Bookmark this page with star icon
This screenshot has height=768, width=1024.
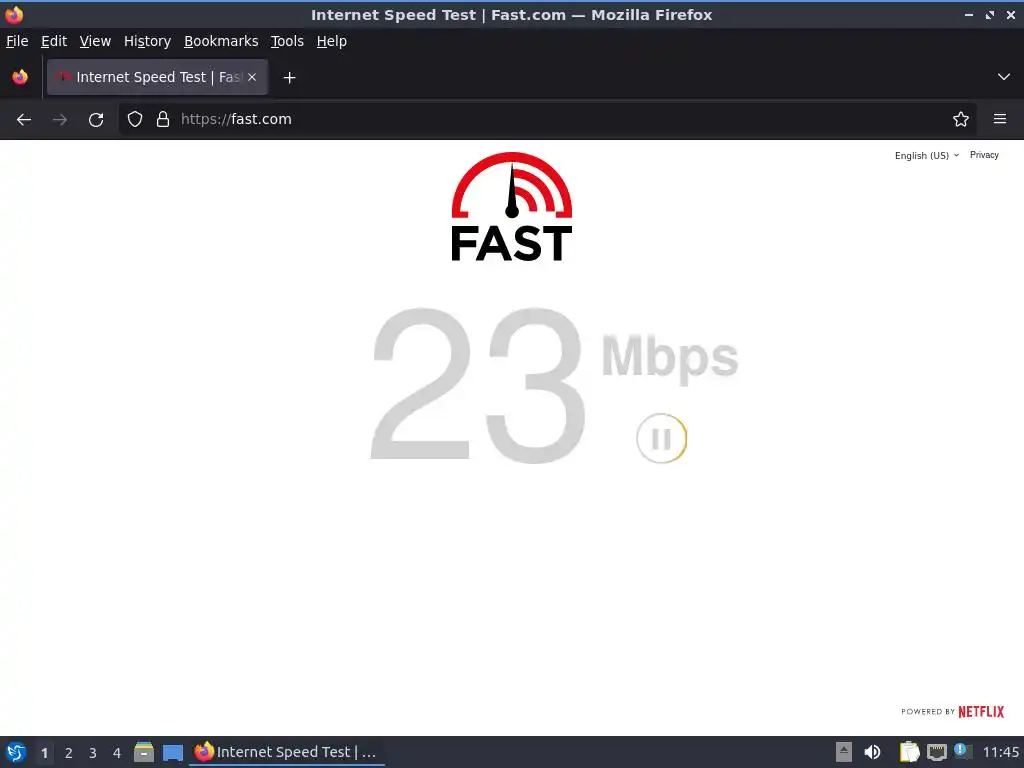[x=961, y=120]
